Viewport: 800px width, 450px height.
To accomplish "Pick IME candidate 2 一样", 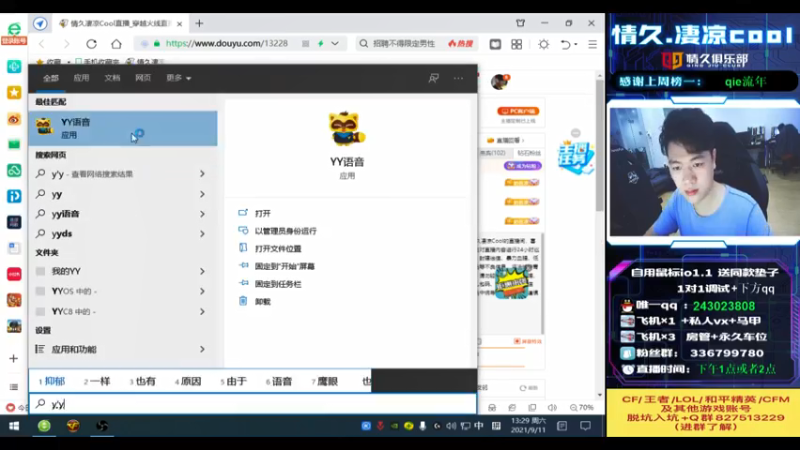I will (x=97, y=381).
